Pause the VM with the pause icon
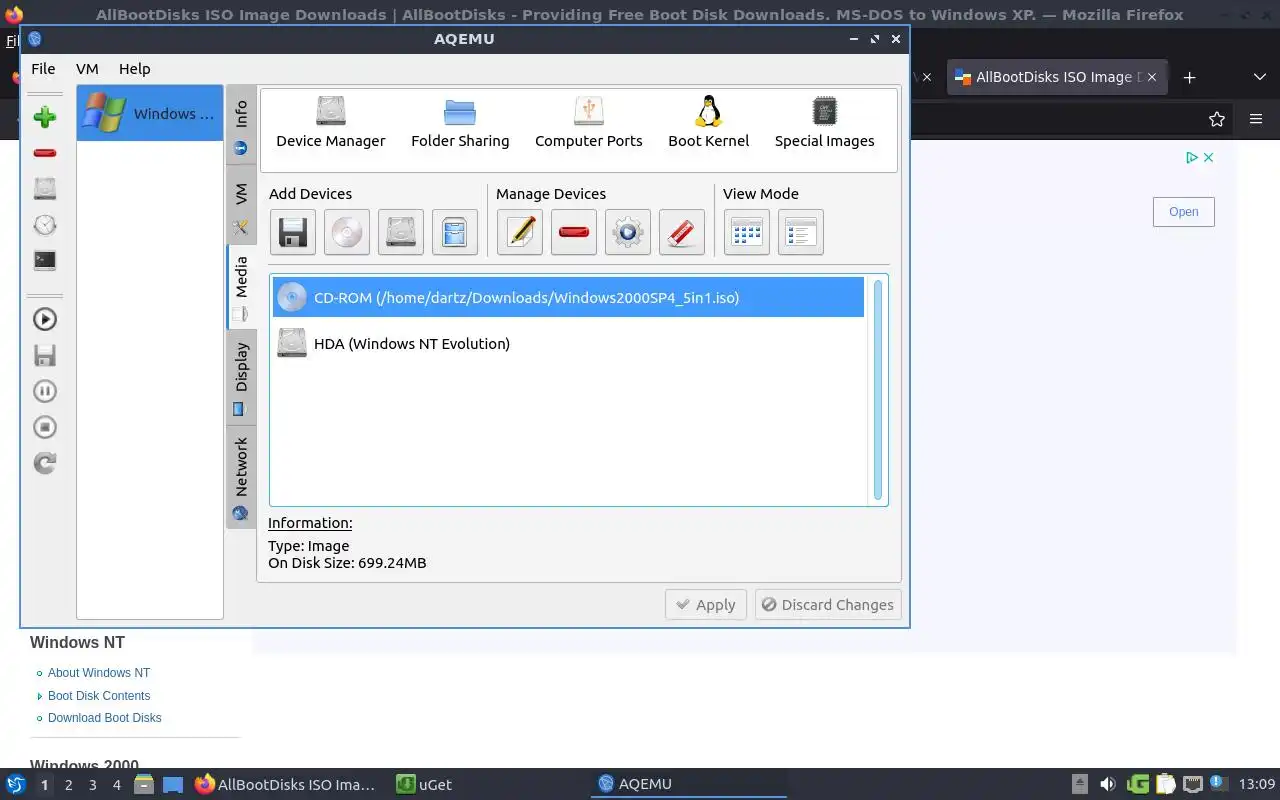This screenshot has height=800, width=1280. click(44, 391)
